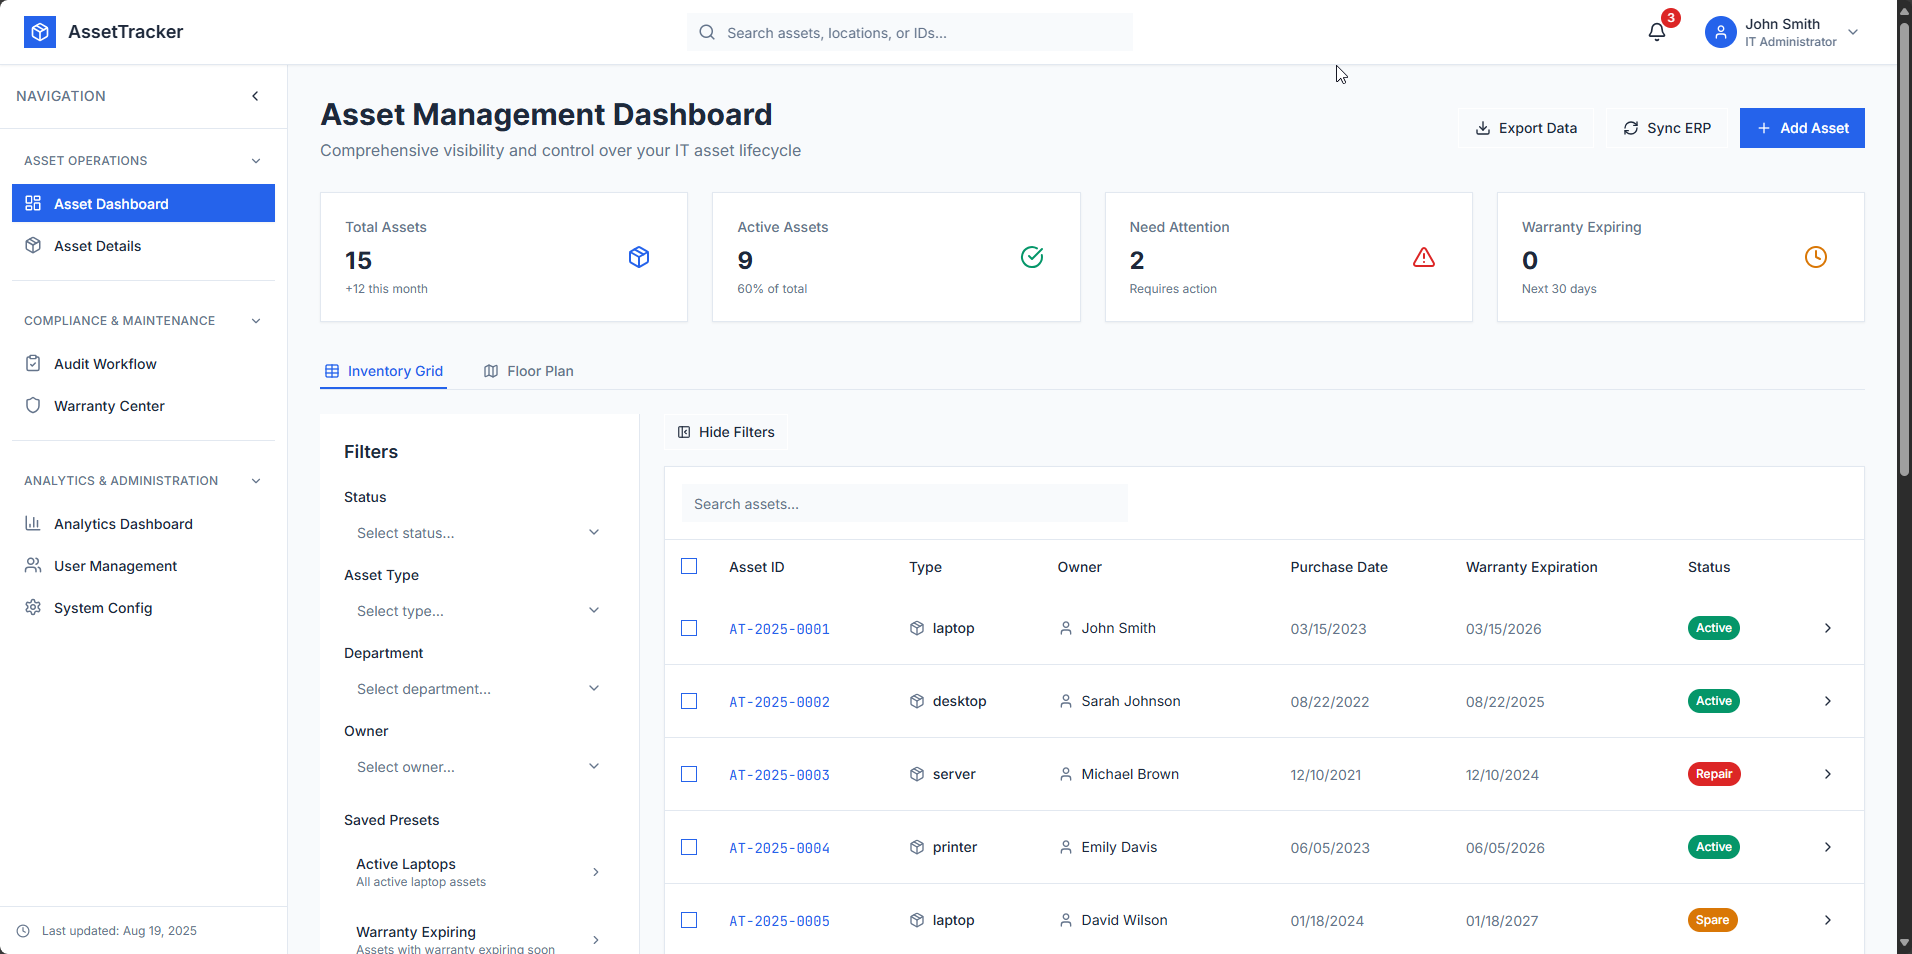The height and width of the screenshot is (954, 1912).
Task: Collapse the Asset Operations section
Action: click(x=143, y=161)
